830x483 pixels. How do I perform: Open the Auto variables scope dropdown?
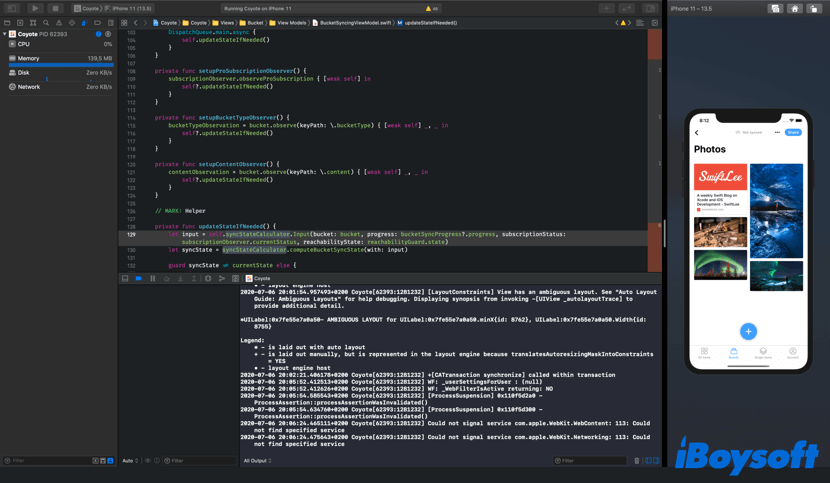(x=131, y=461)
